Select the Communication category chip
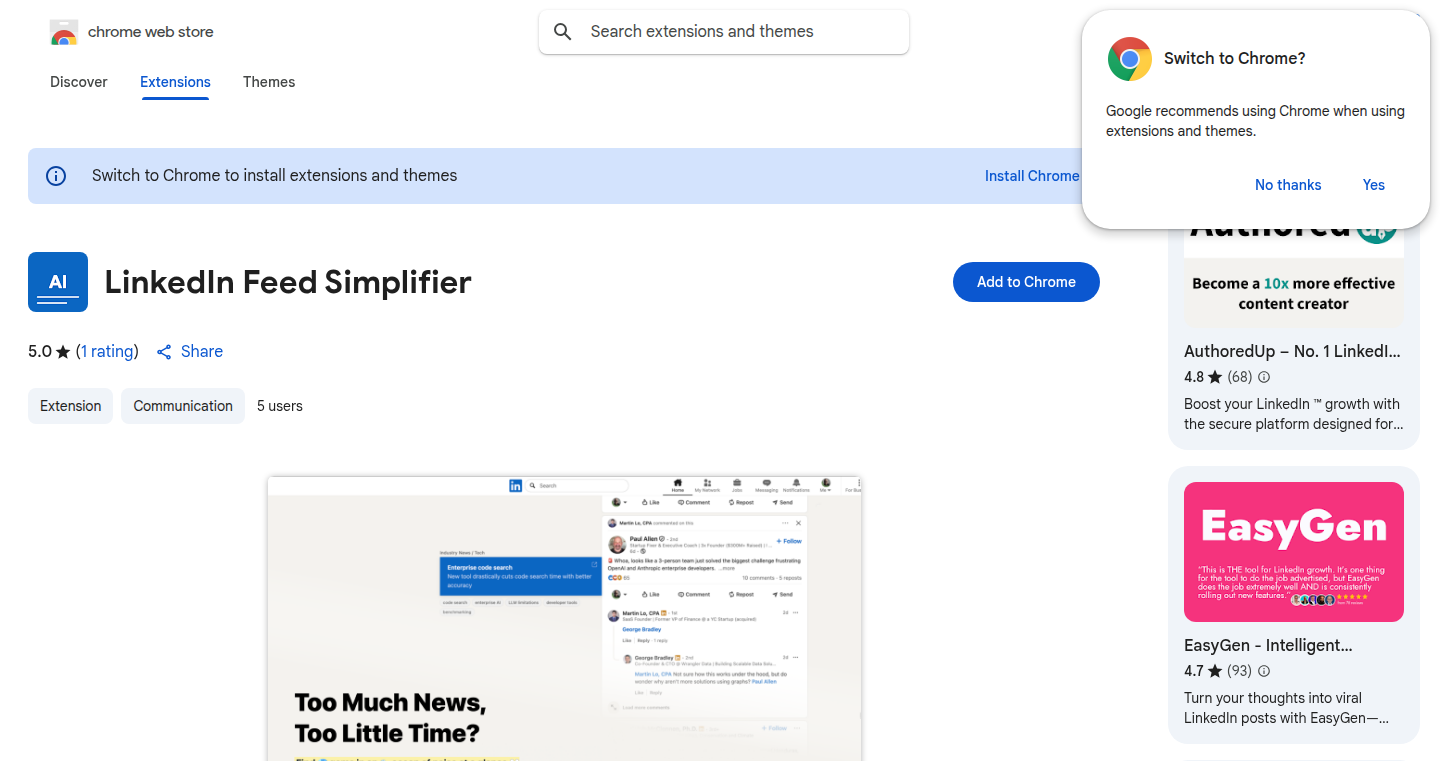This screenshot has width=1440, height=761. [183, 406]
